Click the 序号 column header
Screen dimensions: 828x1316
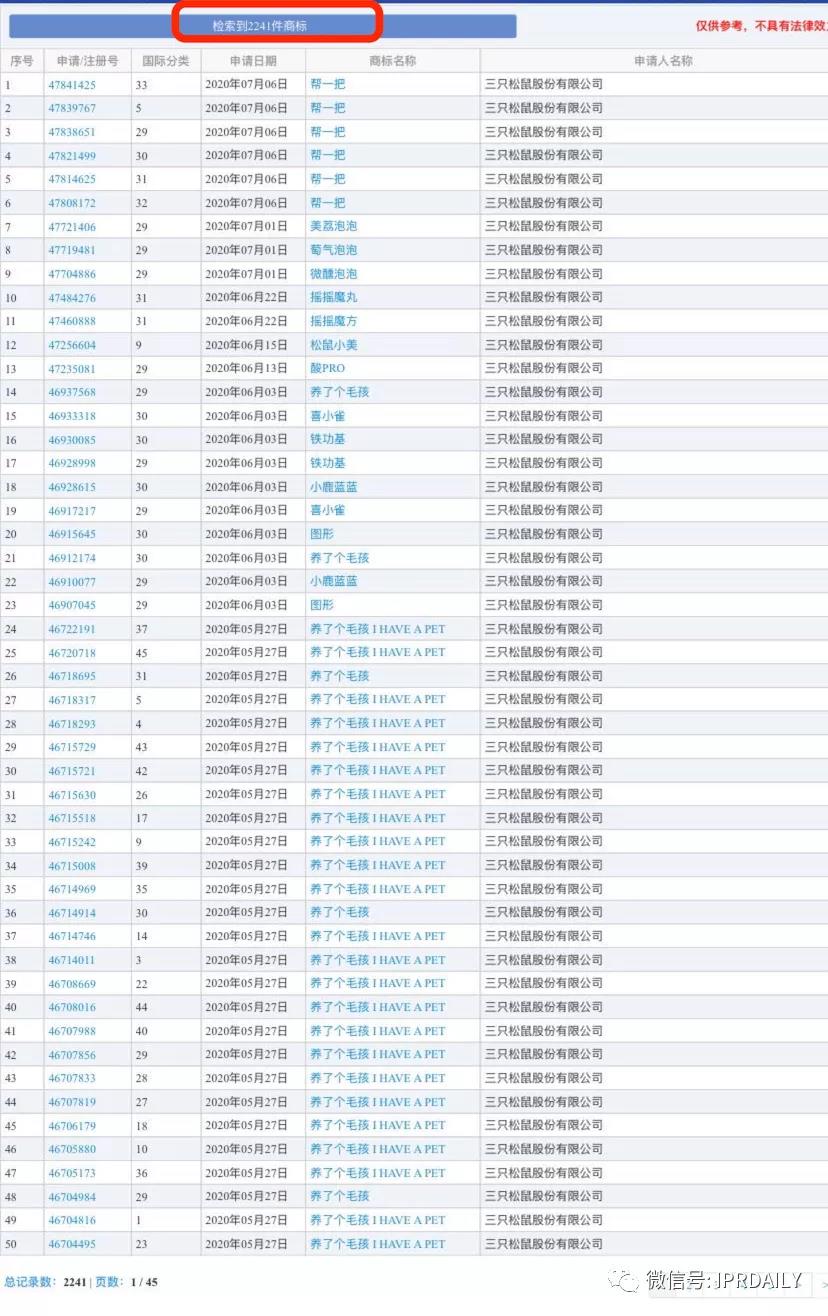[22, 61]
